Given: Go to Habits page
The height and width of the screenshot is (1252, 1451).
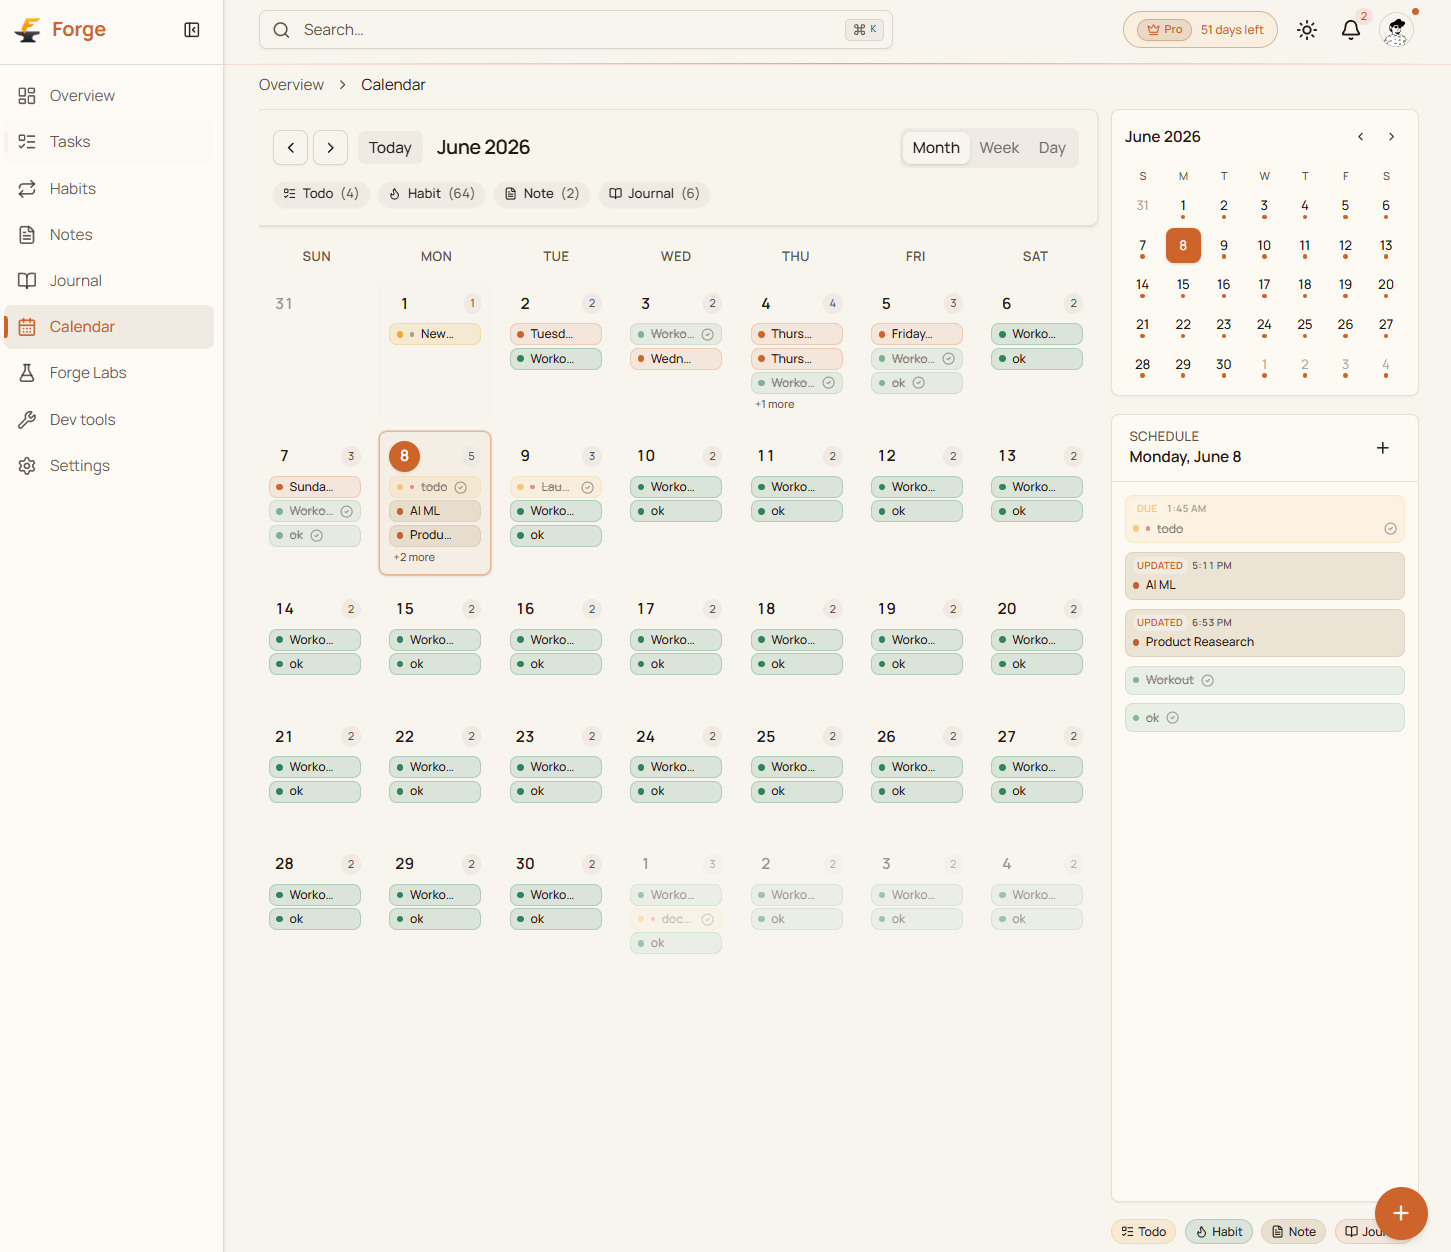Looking at the screenshot, I should 109,189.
